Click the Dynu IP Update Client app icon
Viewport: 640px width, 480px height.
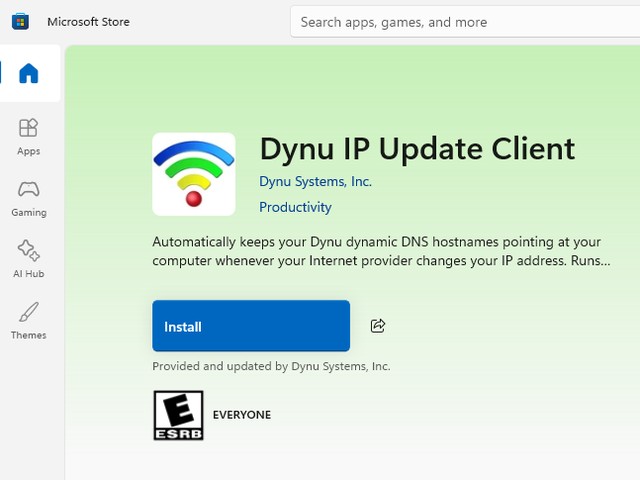pos(194,174)
